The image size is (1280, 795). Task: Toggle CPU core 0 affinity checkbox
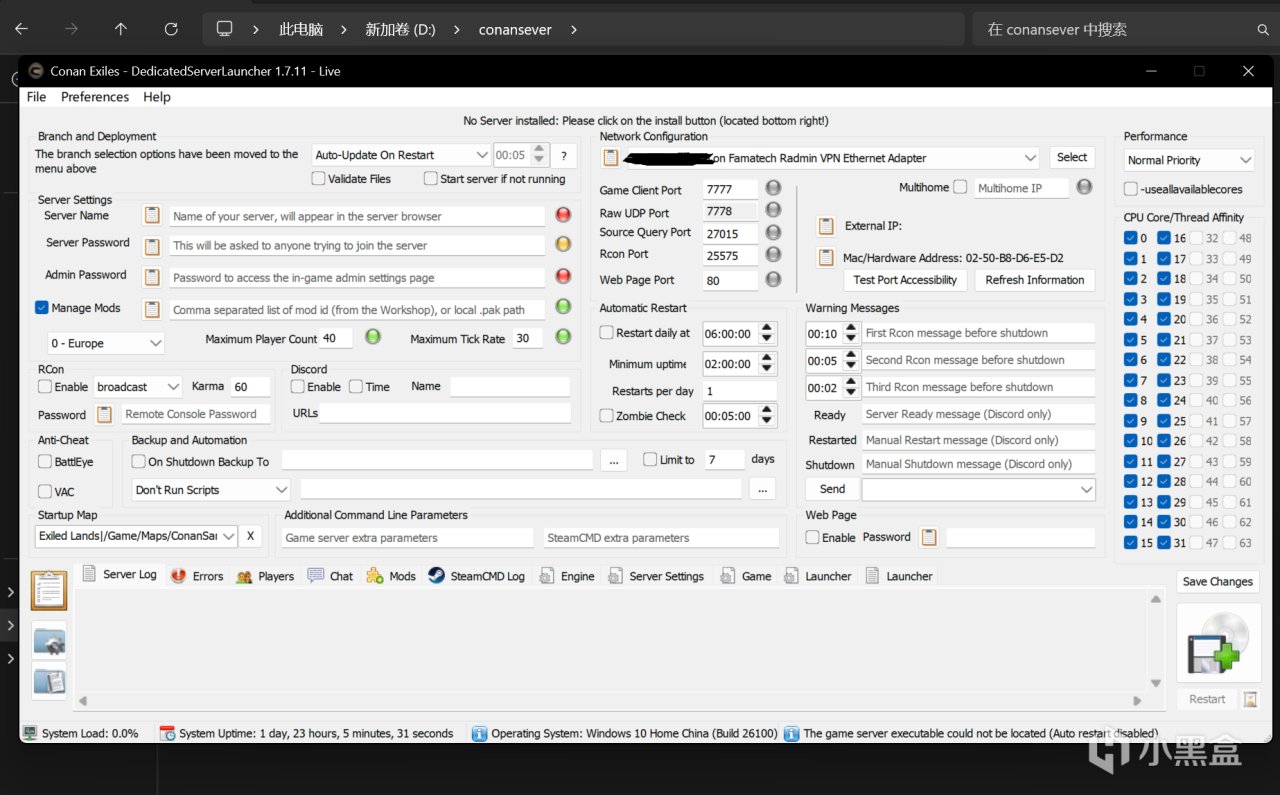1130,238
